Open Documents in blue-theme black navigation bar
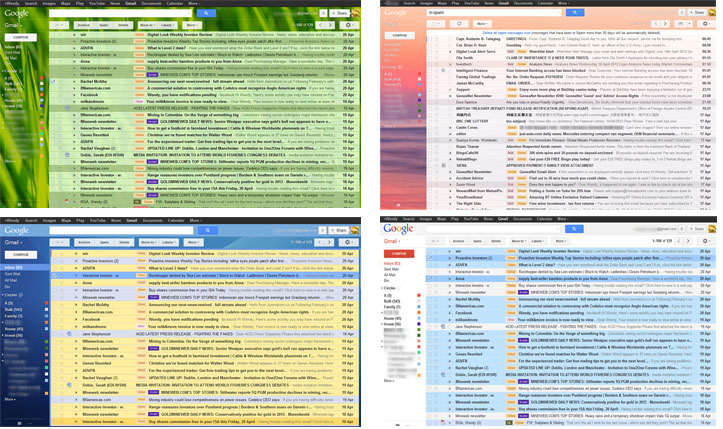The image size is (723, 429). [x=152, y=220]
